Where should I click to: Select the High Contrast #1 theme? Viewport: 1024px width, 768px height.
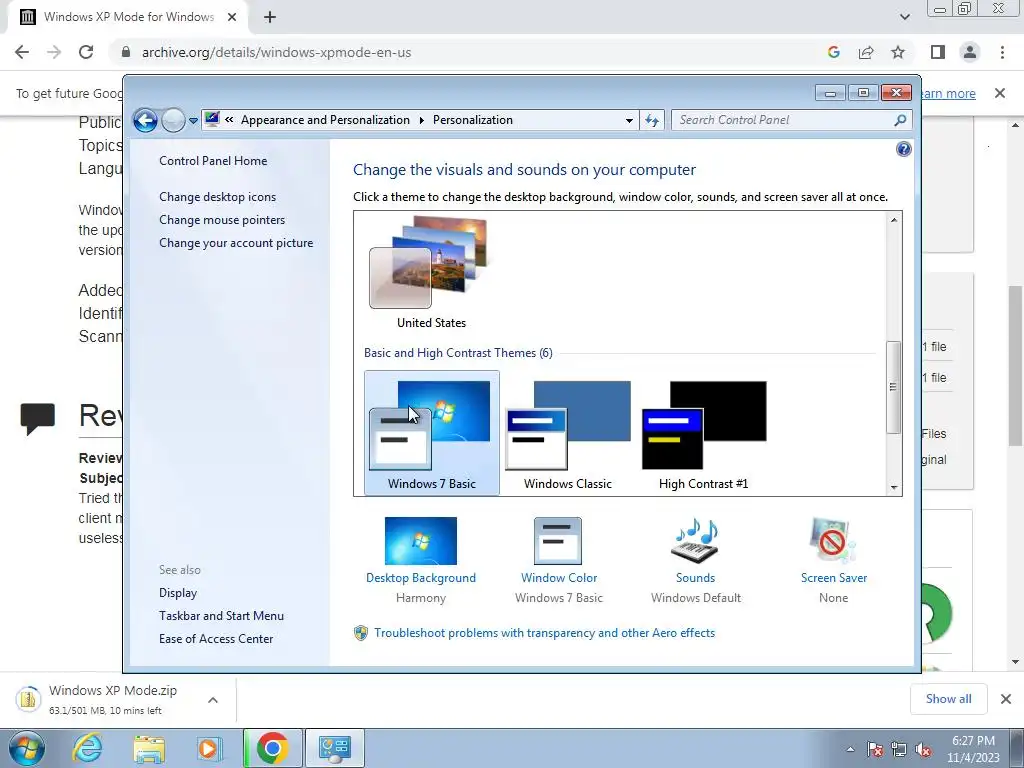pyautogui.click(x=703, y=433)
